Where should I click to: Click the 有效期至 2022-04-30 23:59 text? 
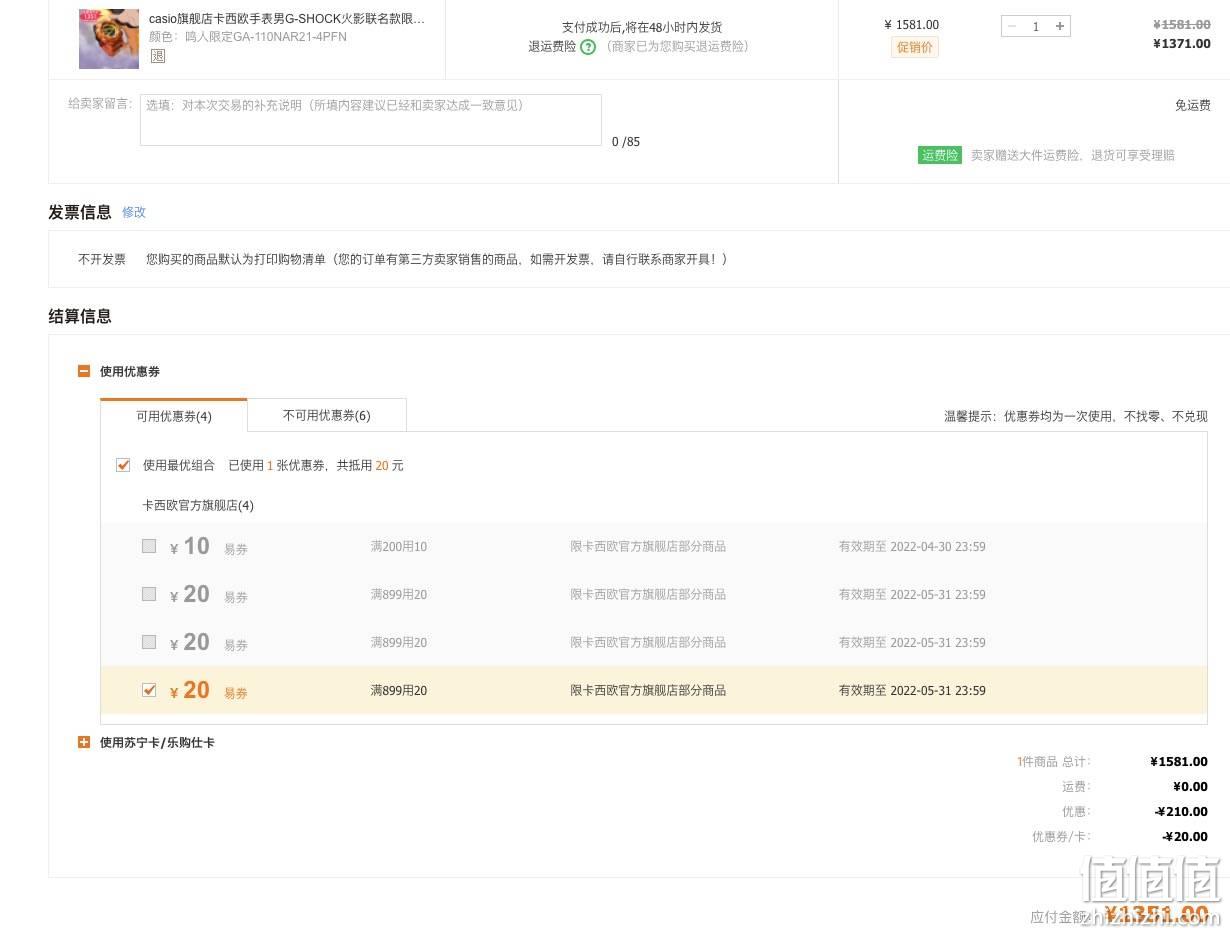pyautogui.click(x=912, y=546)
